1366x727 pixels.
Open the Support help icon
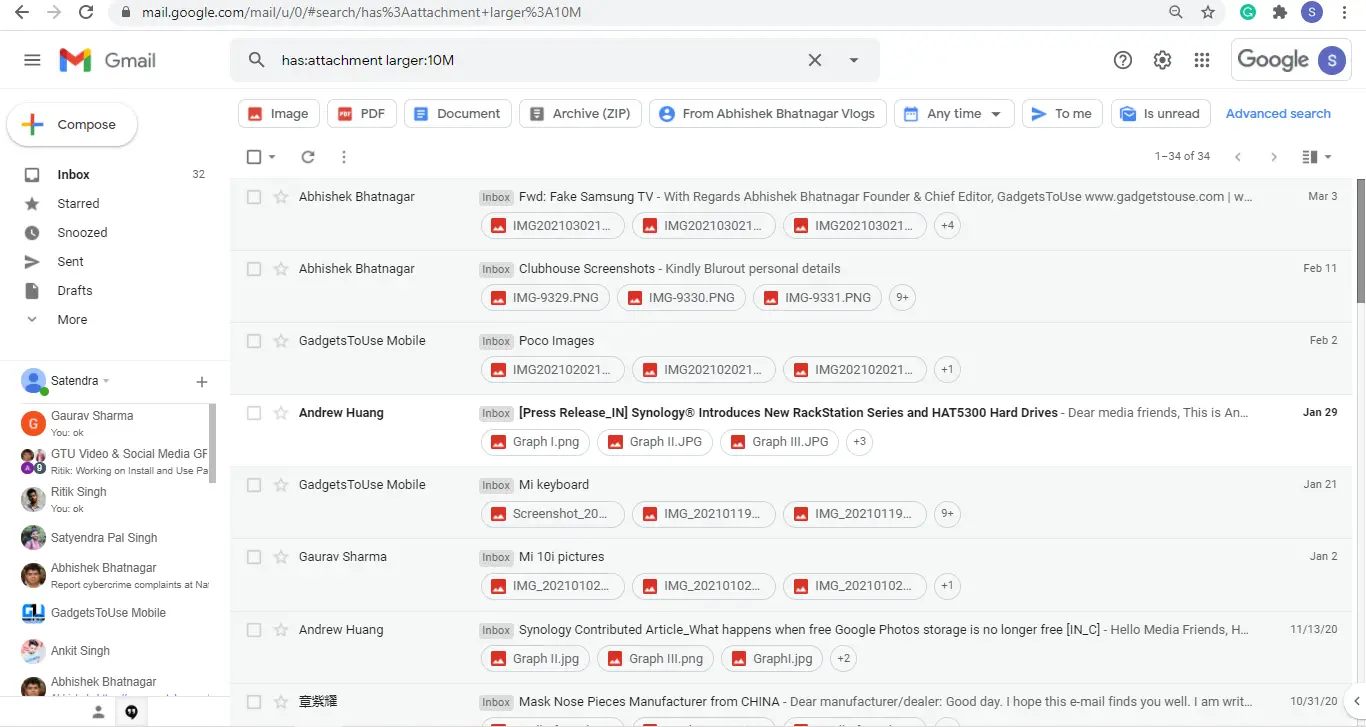pyautogui.click(x=1123, y=60)
